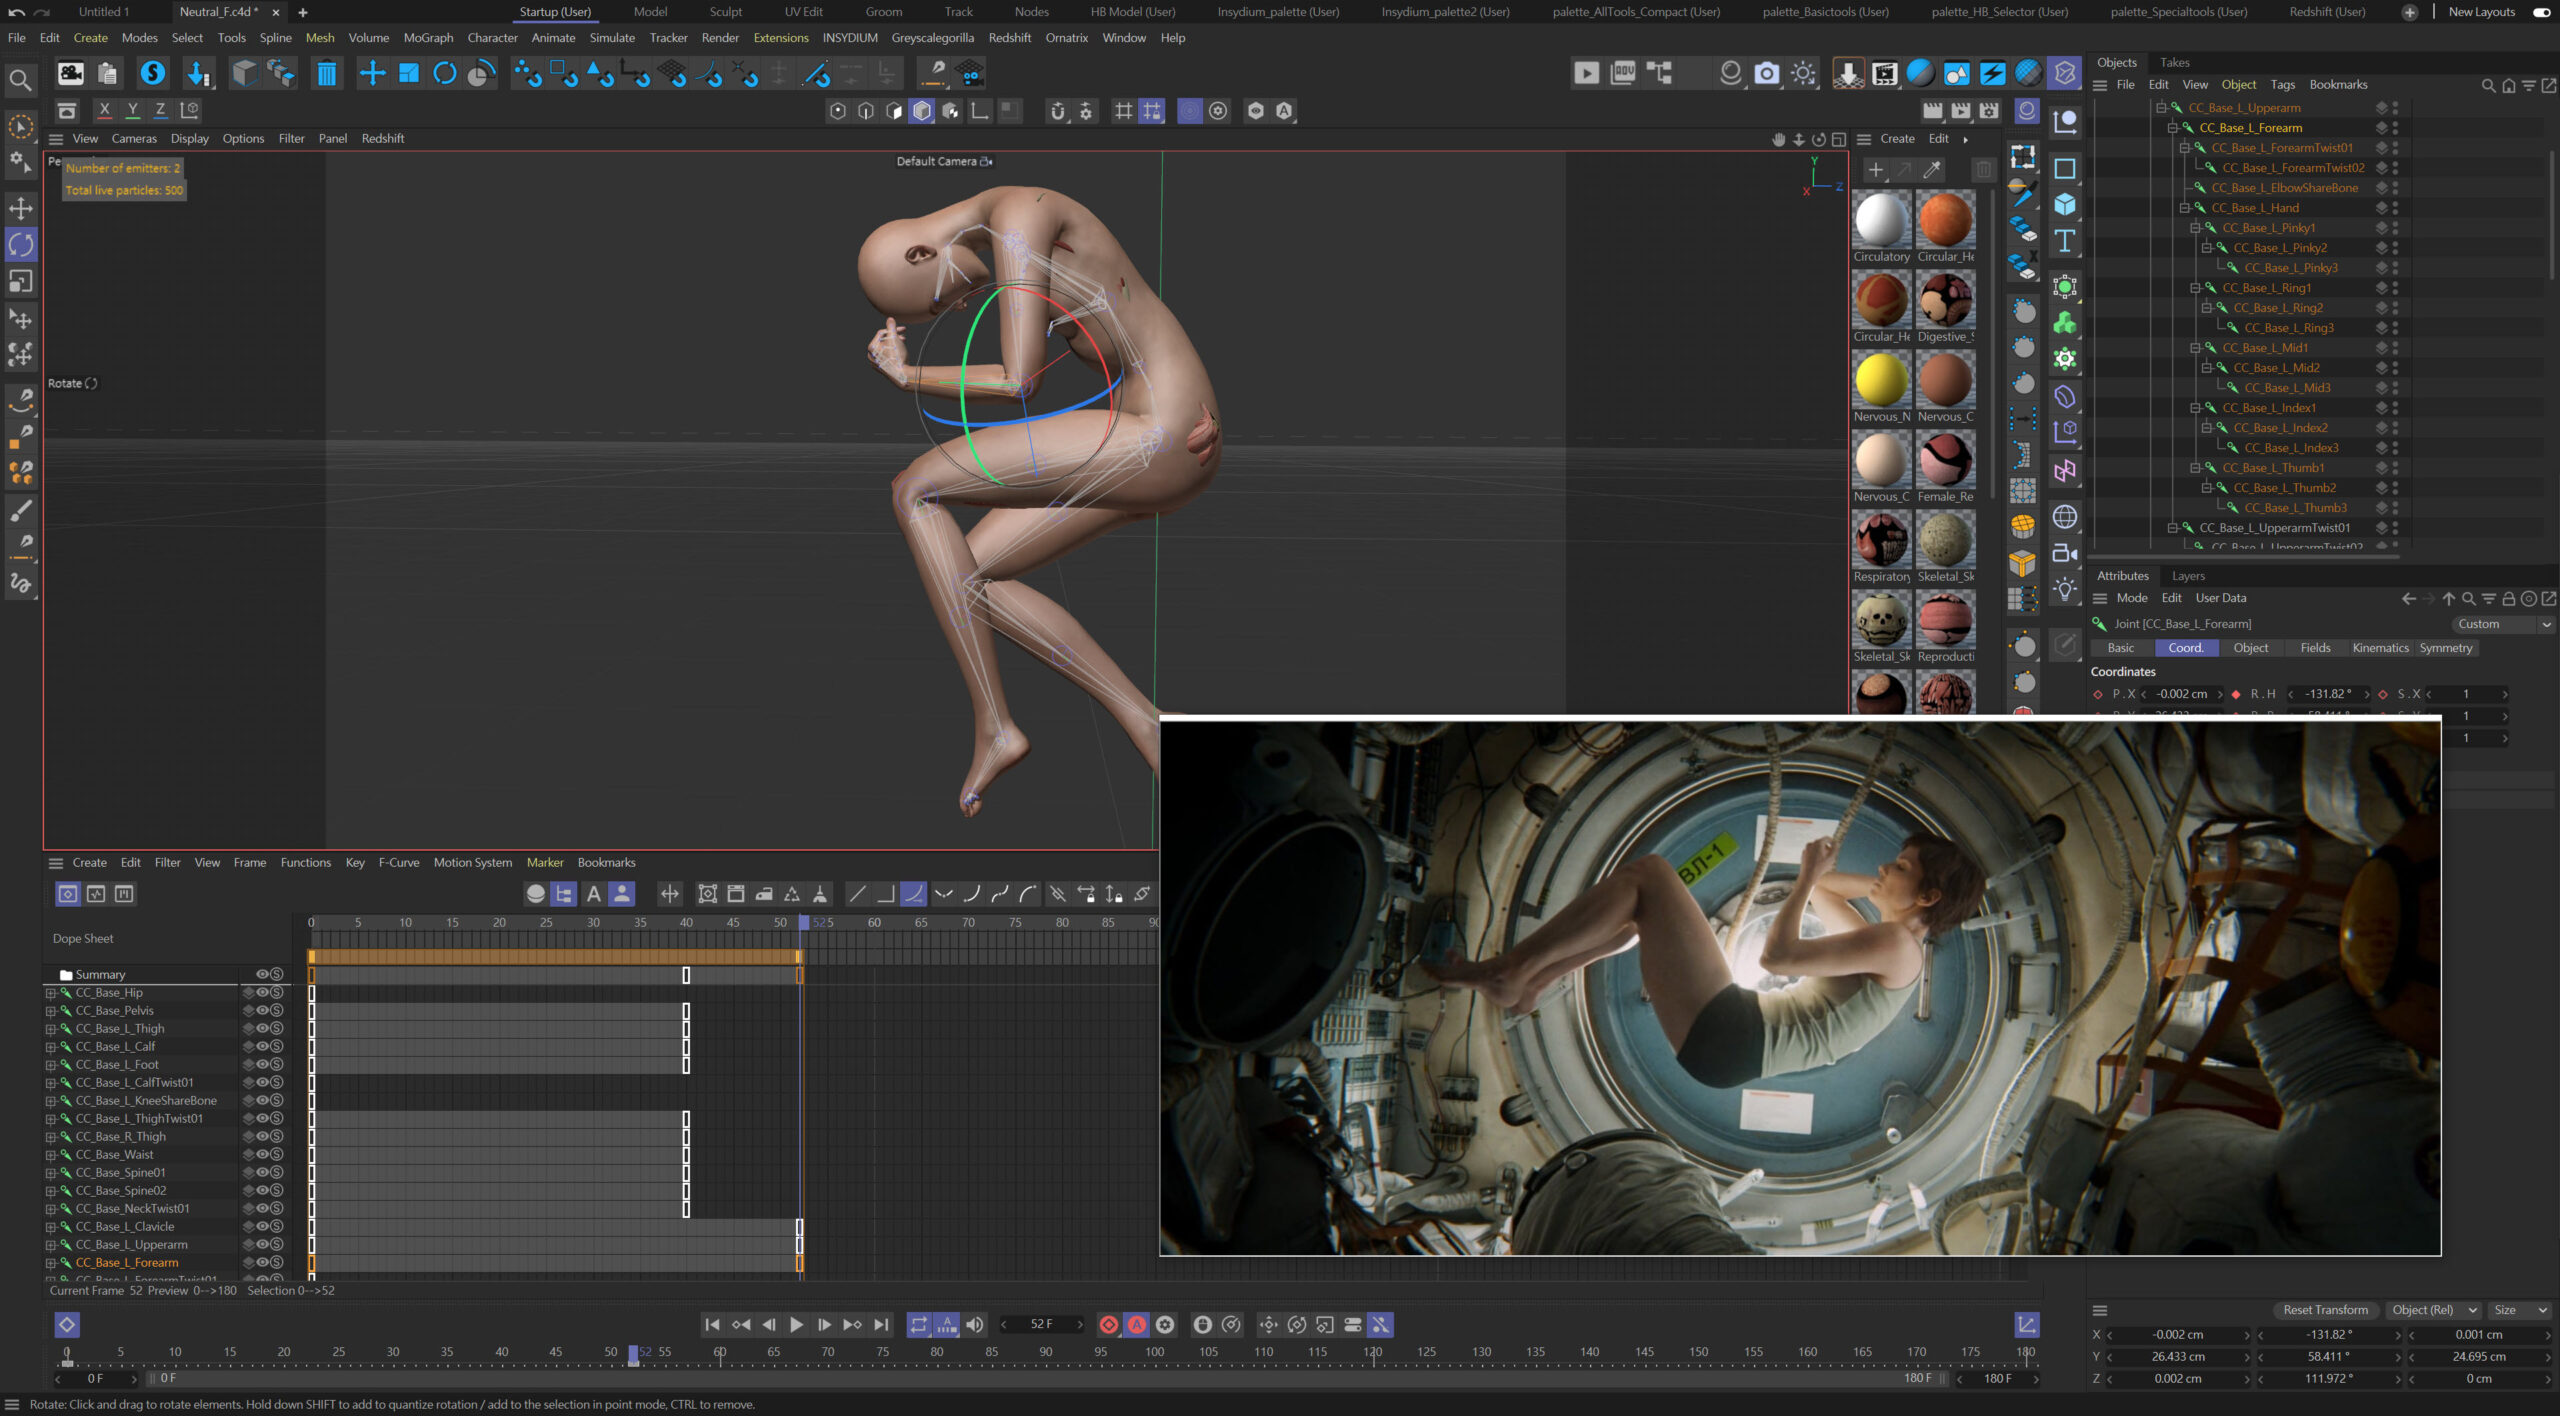Screen dimensions: 2560x1416
Task: Click the current frame field 52 F
Action: [x=1041, y=1324]
